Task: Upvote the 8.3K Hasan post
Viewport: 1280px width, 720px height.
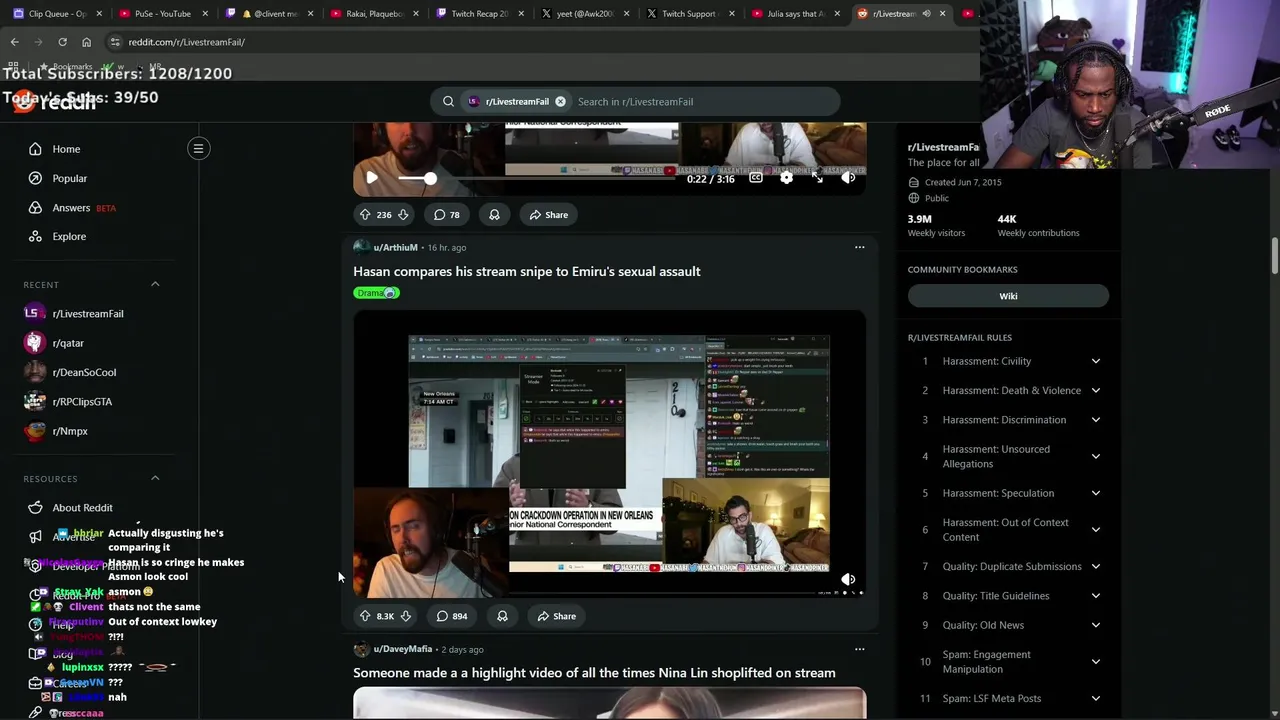Action: click(x=365, y=617)
